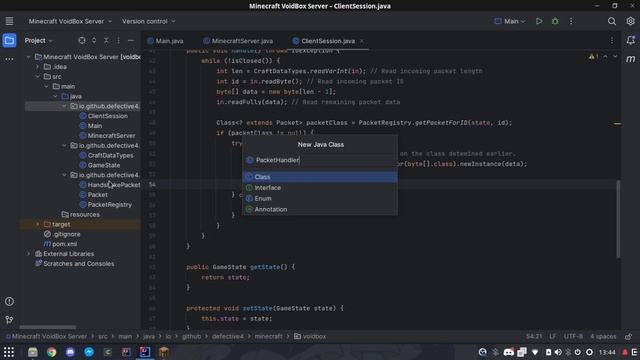Expand the target folder
The image size is (640, 360).
(x=38, y=224)
